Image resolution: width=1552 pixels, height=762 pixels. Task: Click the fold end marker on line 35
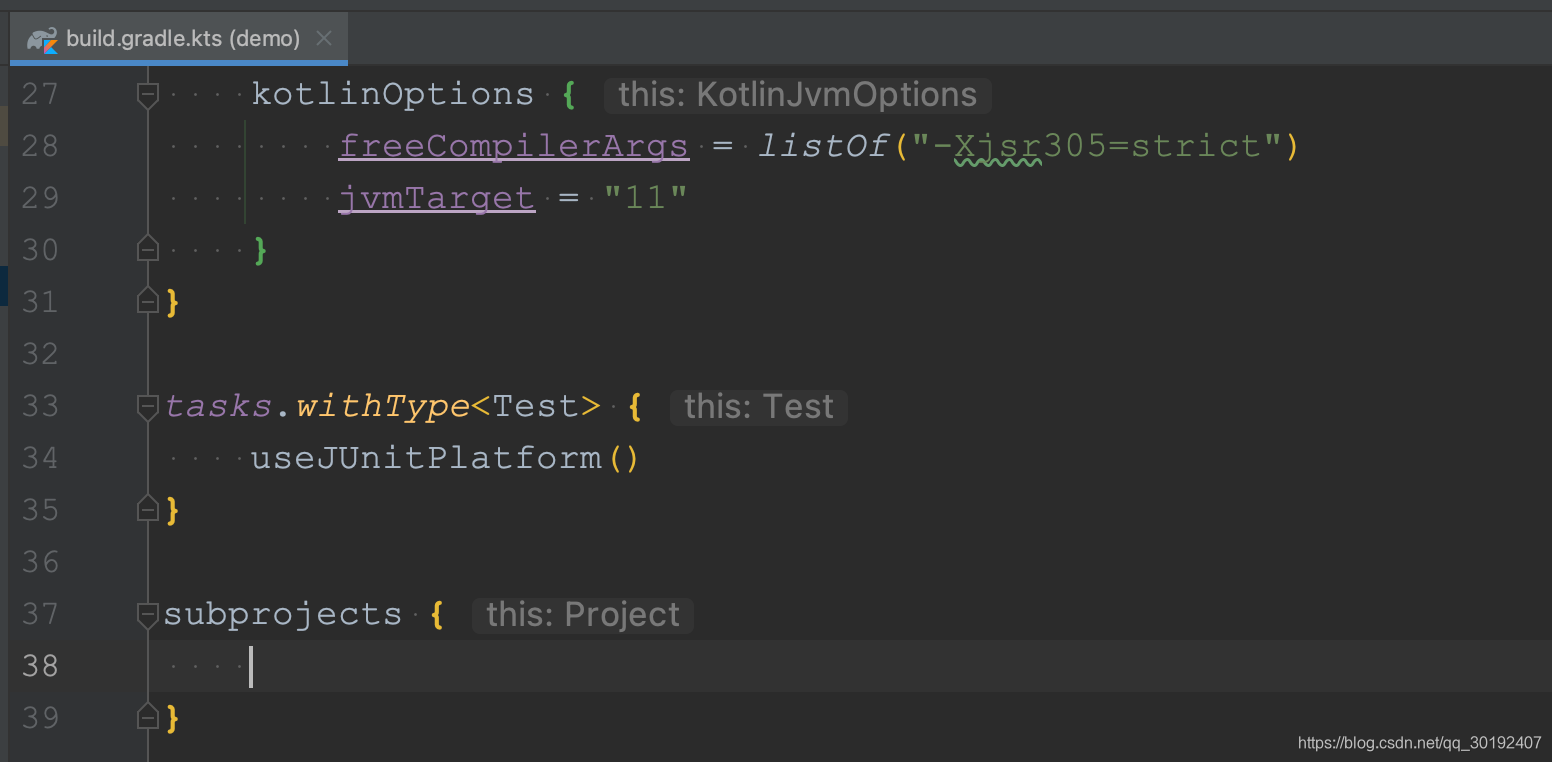tap(148, 508)
